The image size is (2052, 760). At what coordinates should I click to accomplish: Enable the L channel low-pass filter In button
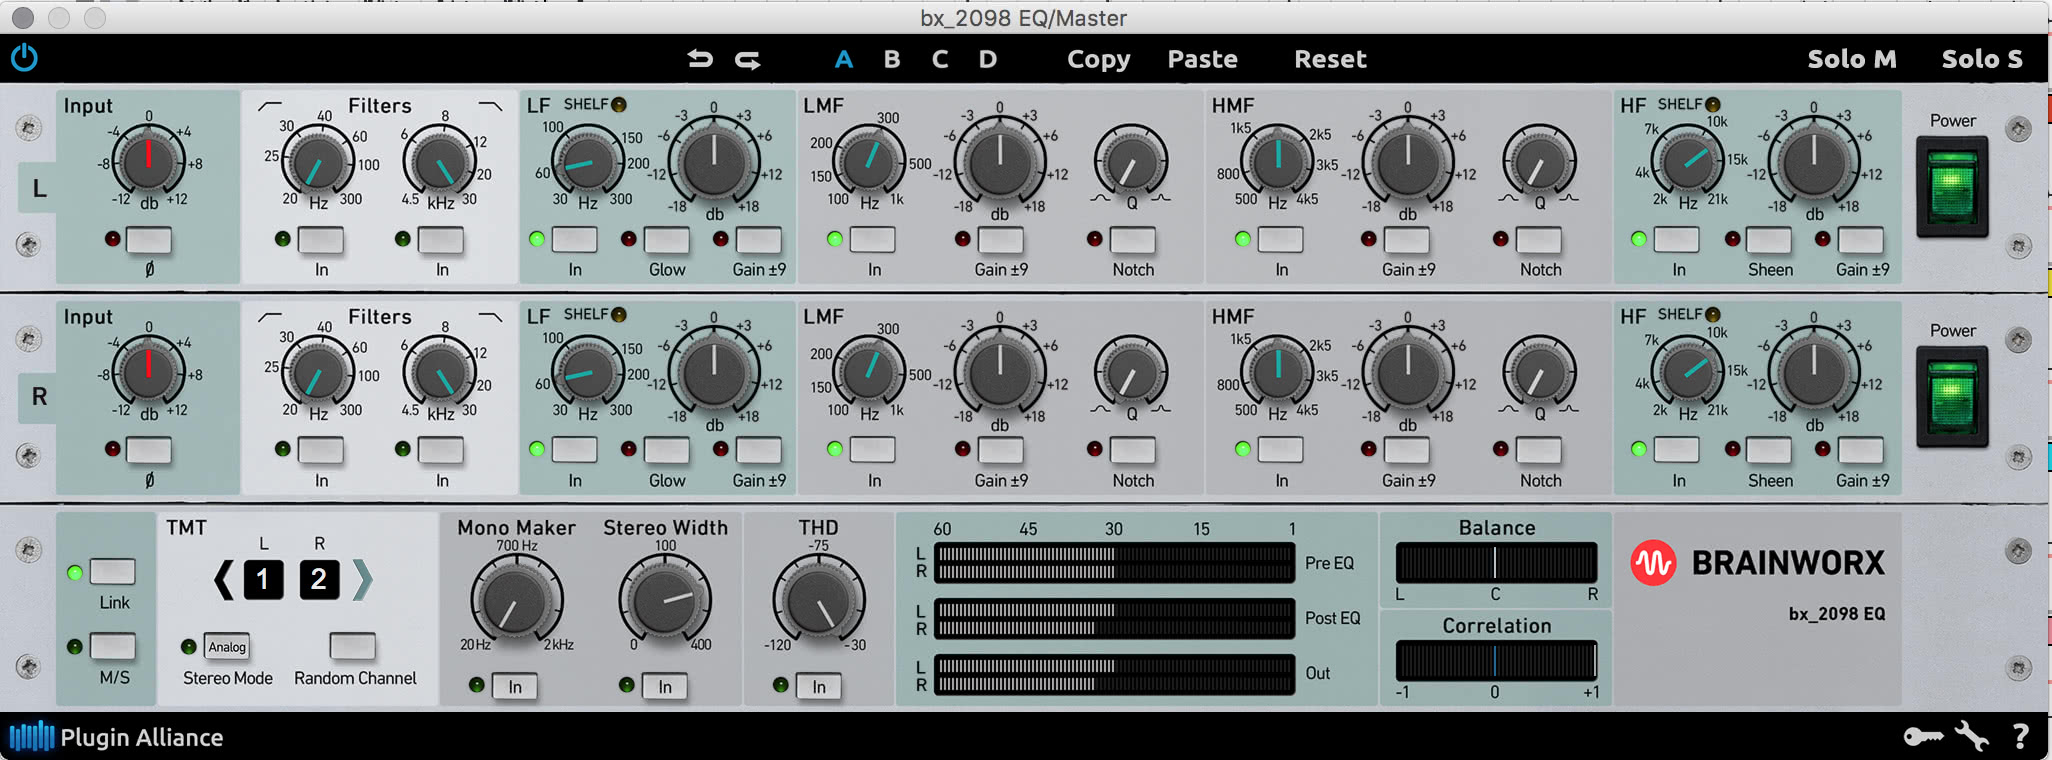point(441,240)
